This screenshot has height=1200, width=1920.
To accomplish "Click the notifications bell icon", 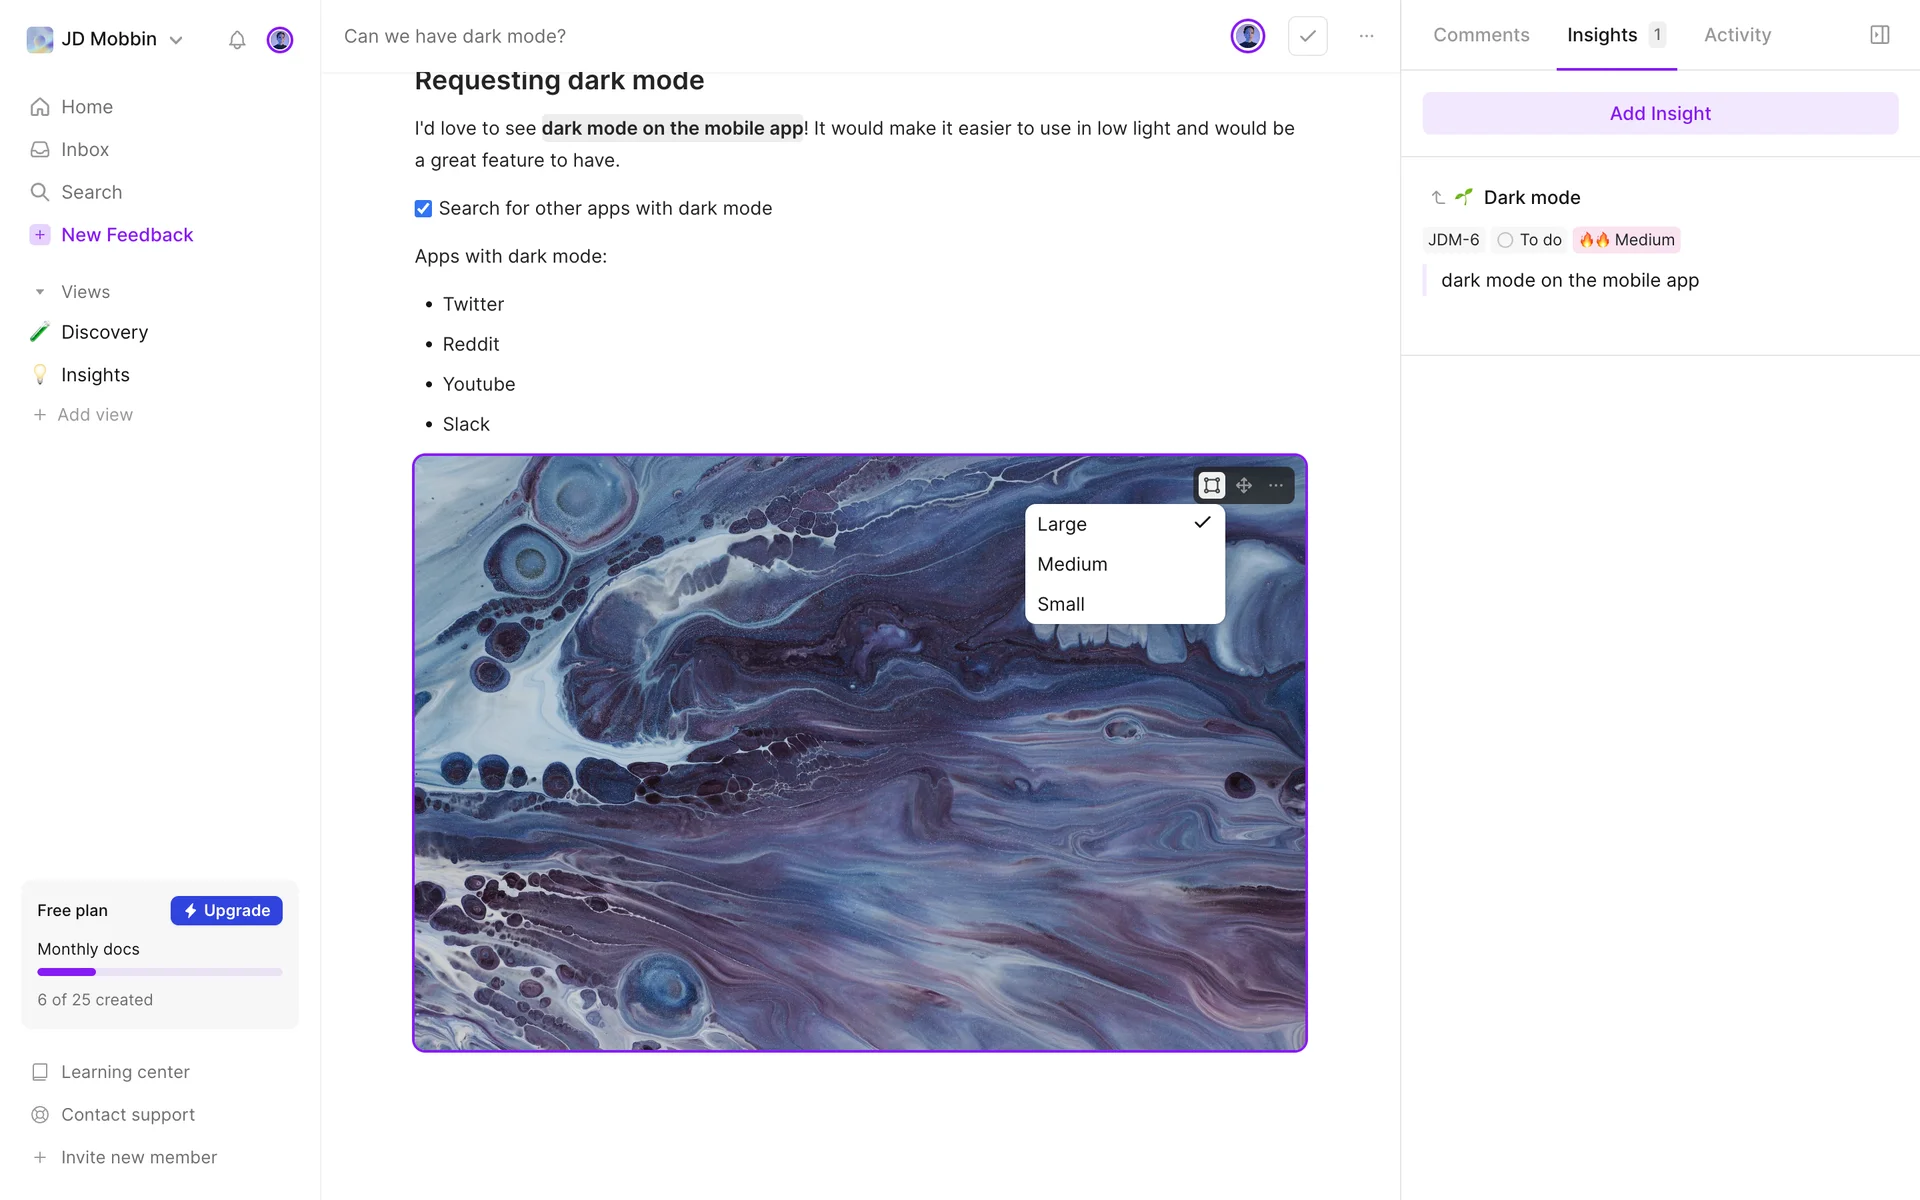I will pyautogui.click(x=237, y=40).
